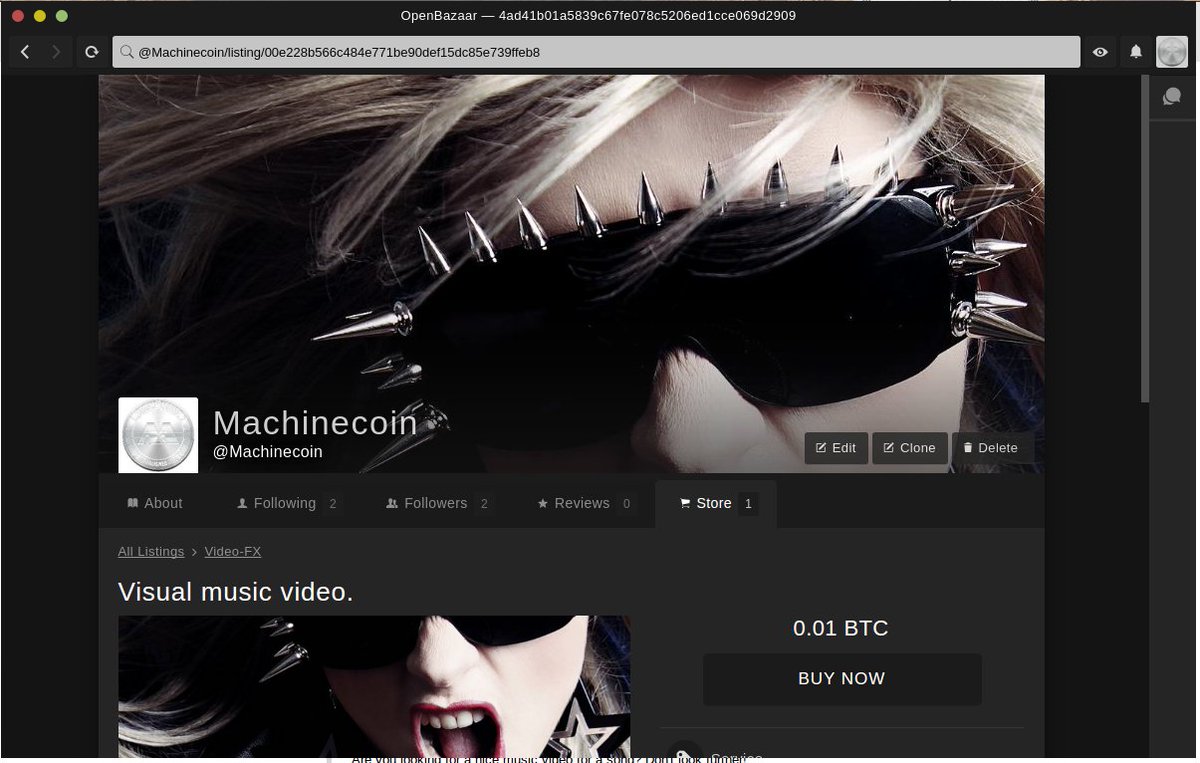1200x763 pixels.
Task: Select the Store tab
Action: point(716,503)
